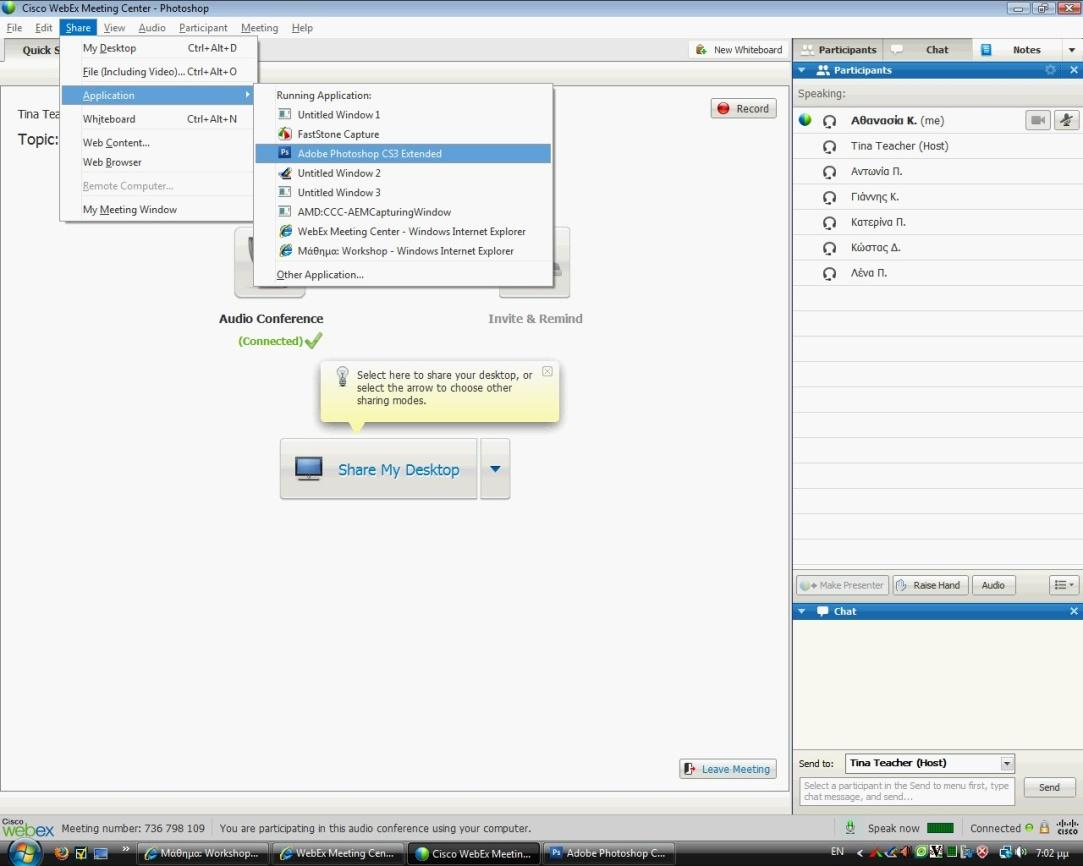Open Participants panel settings gear
The width and height of the screenshot is (1083, 866).
point(1051,70)
